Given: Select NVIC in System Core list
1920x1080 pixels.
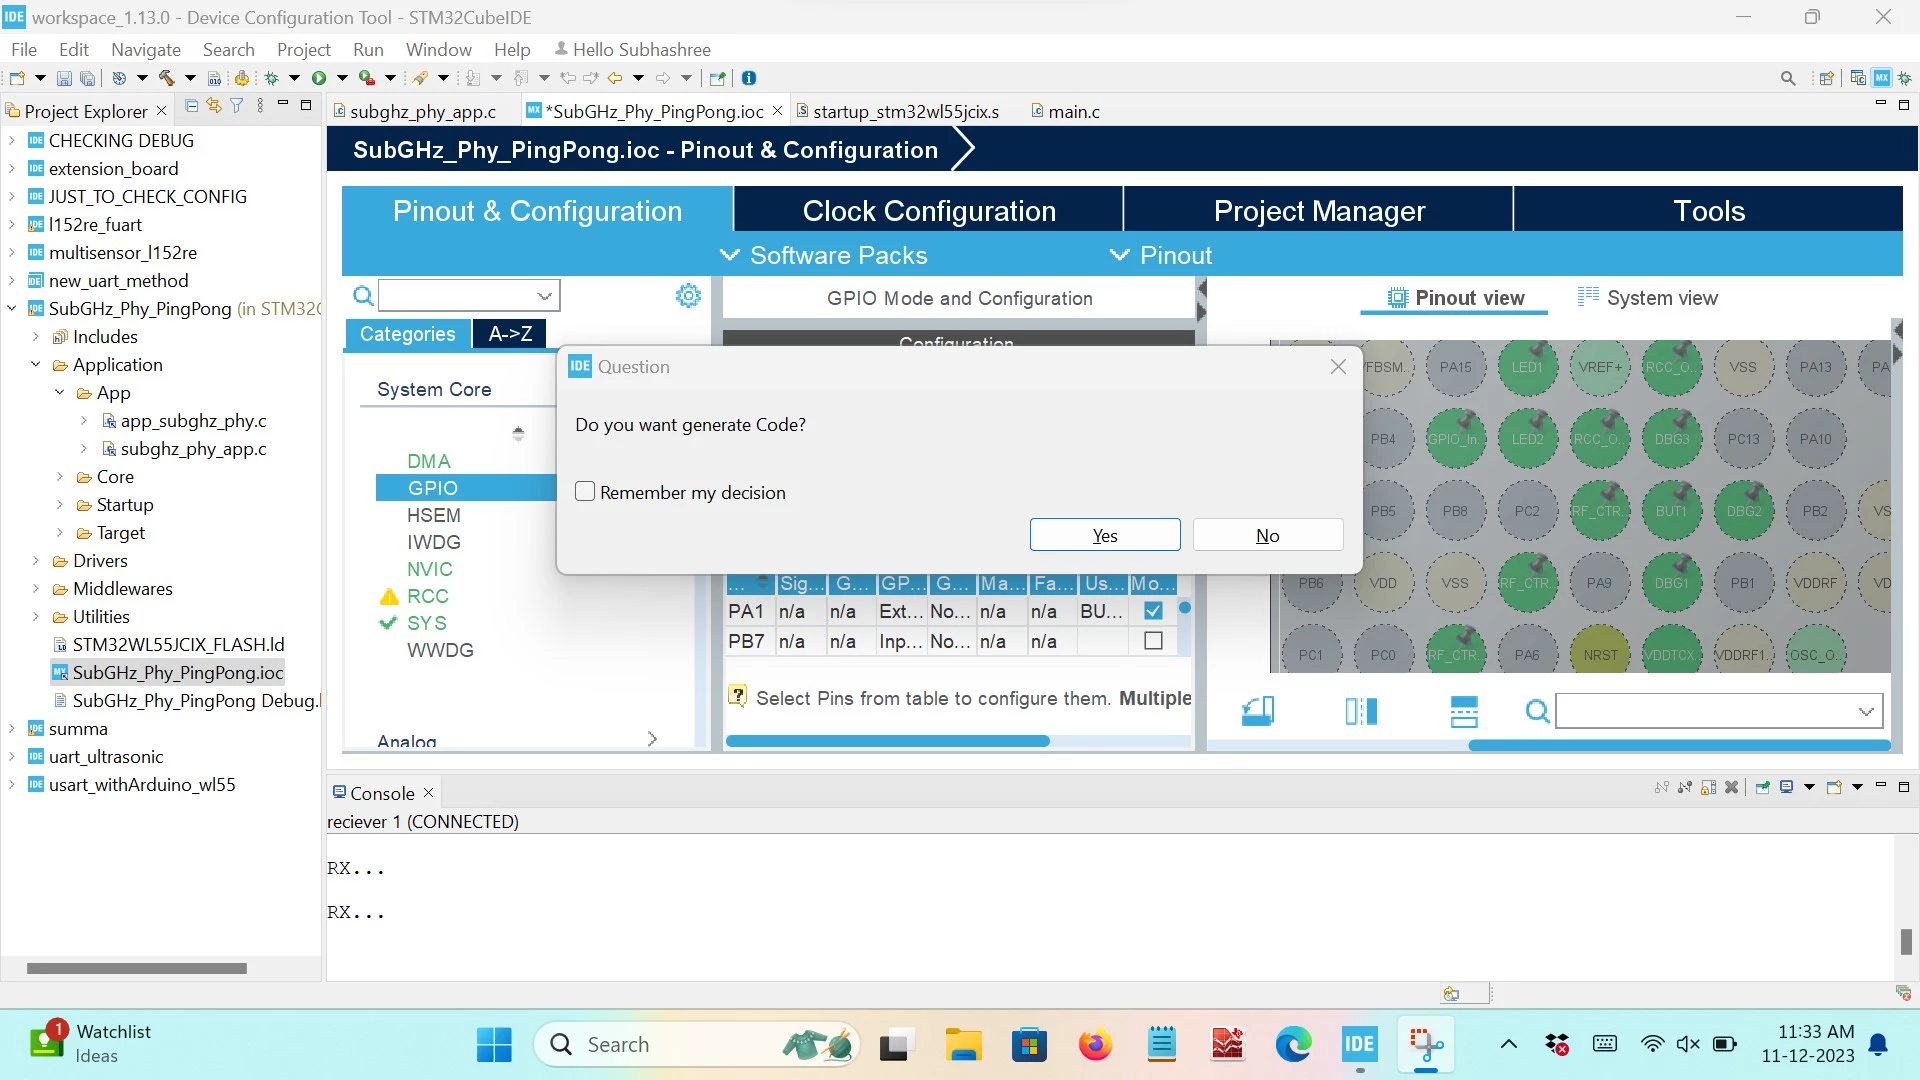Looking at the screenshot, I should click(x=430, y=569).
